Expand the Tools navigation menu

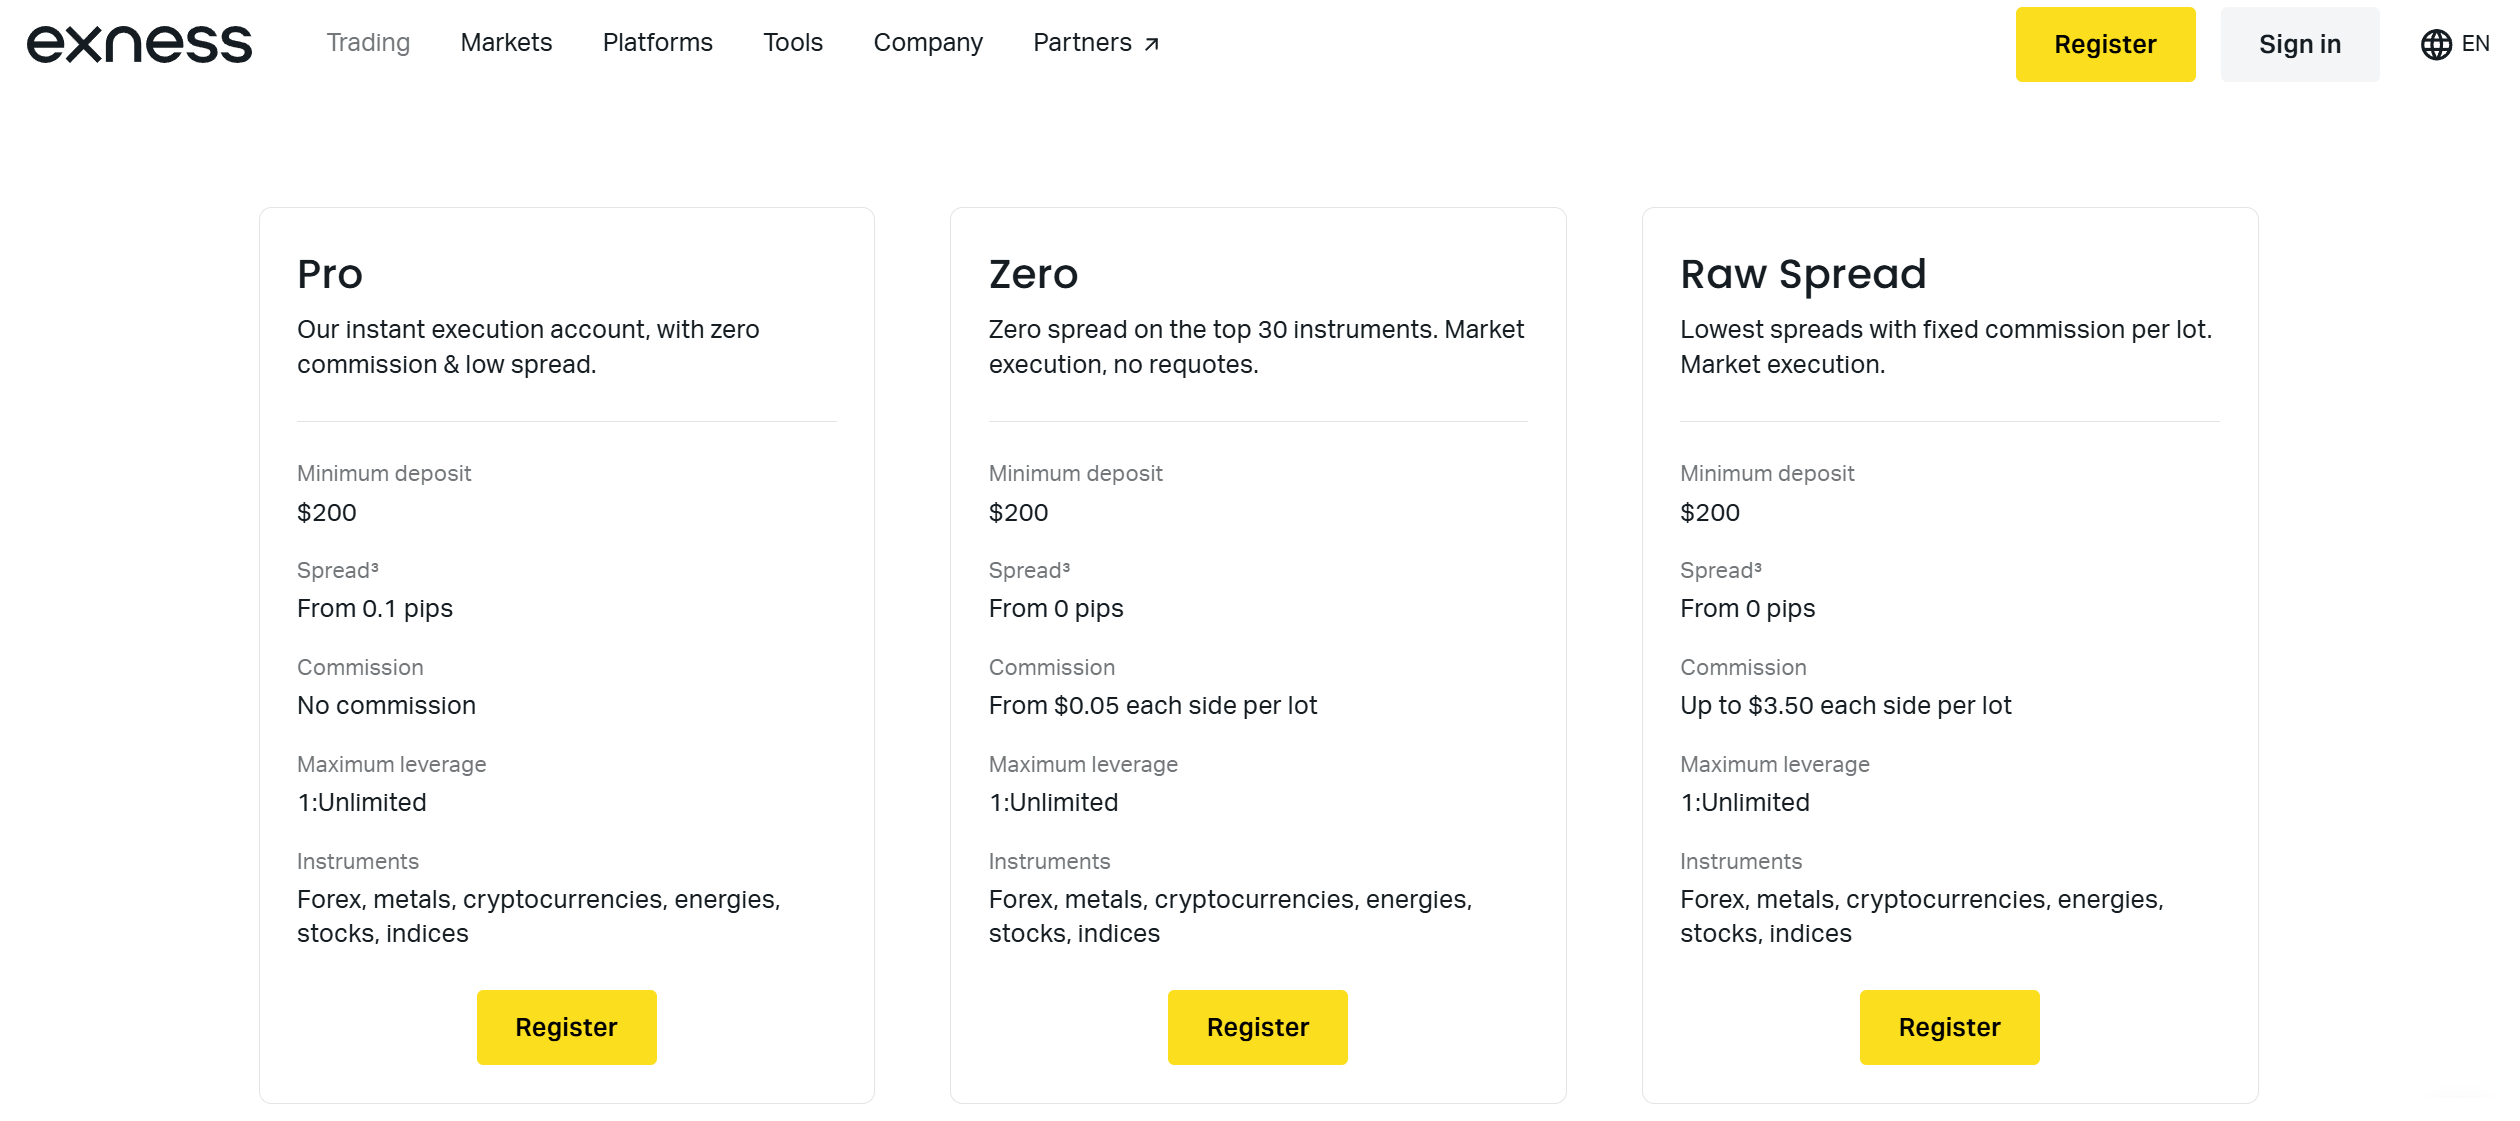792,43
